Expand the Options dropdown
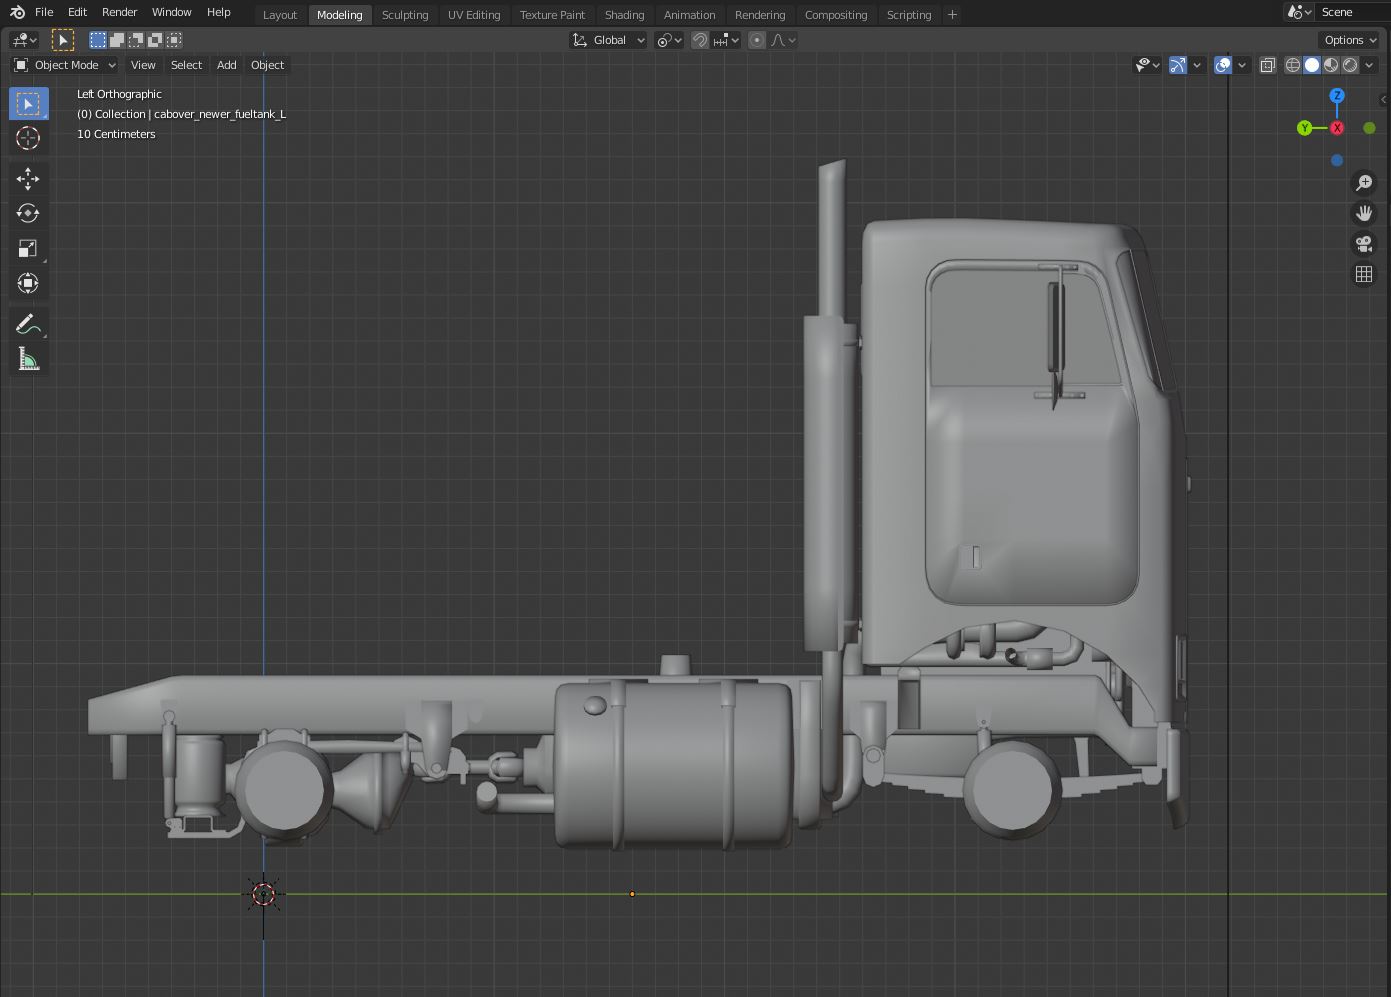This screenshot has width=1391, height=997. click(1350, 40)
